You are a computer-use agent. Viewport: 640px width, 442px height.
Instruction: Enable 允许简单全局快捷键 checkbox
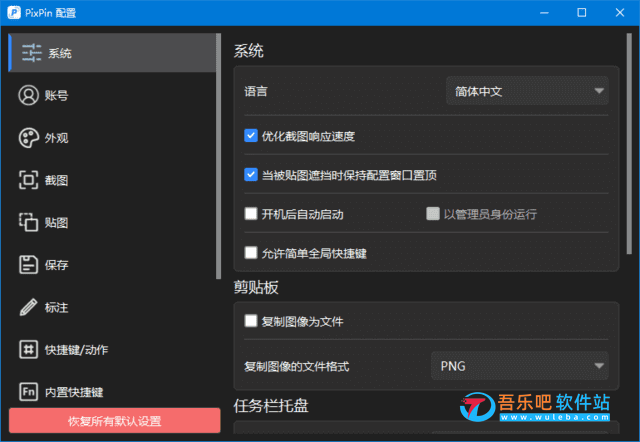(251, 253)
